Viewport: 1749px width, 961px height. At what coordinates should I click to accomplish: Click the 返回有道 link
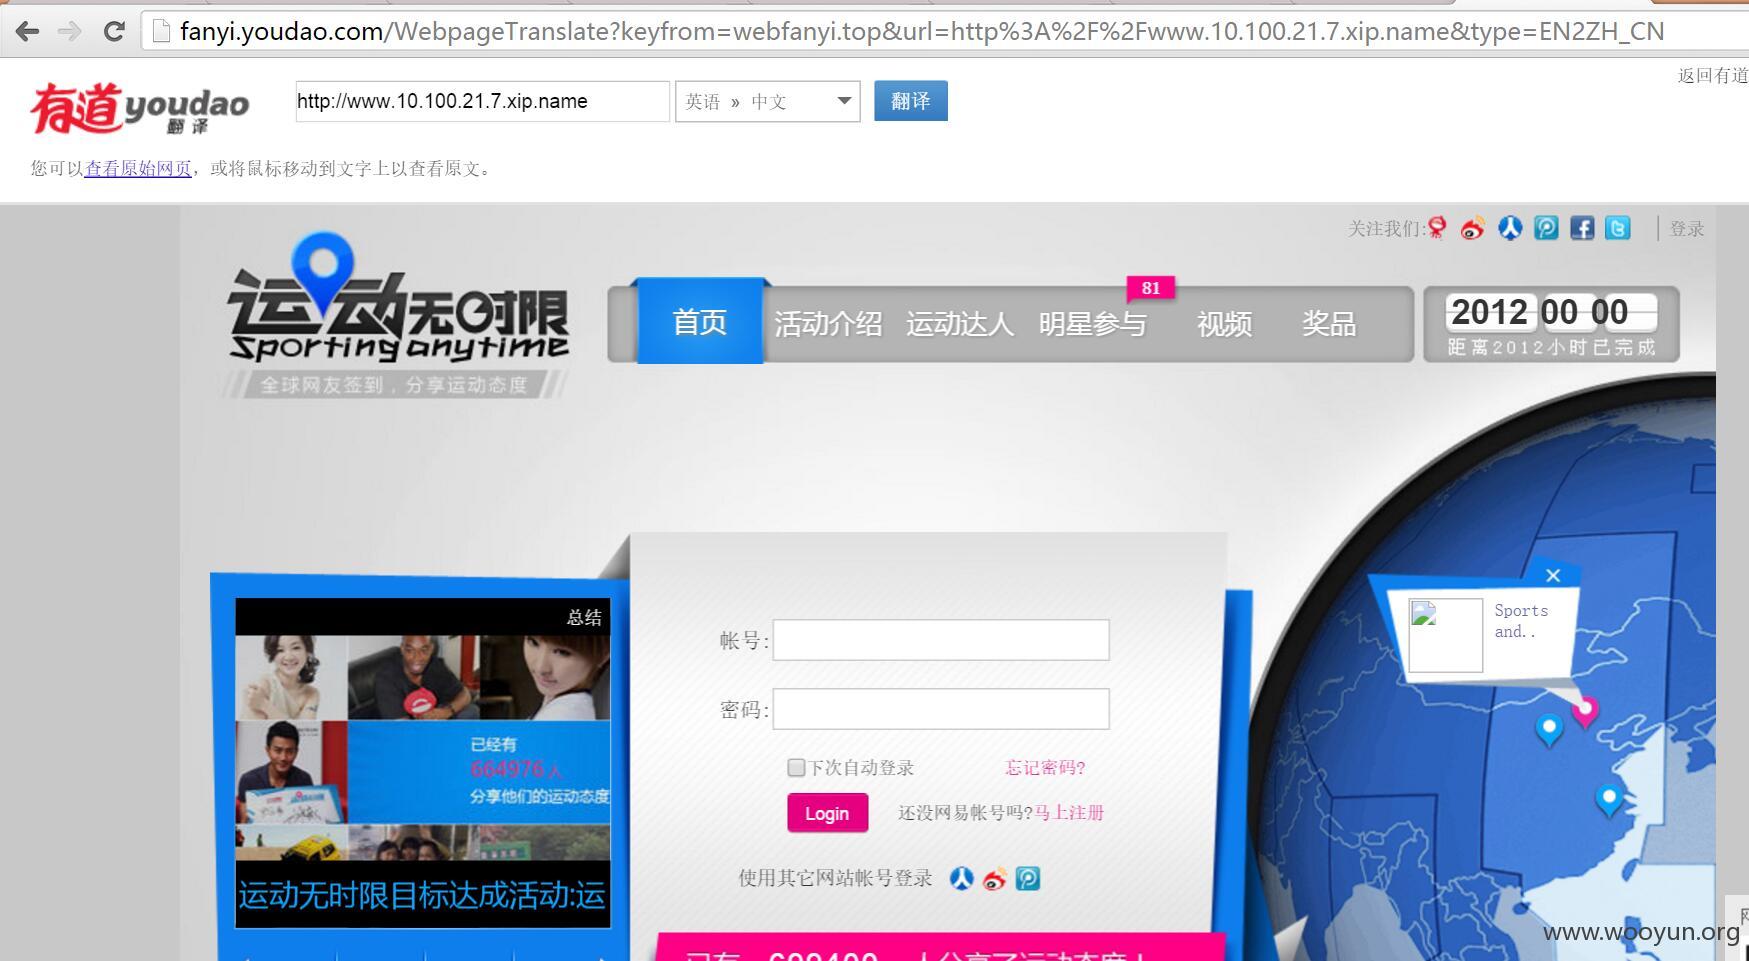(1712, 75)
